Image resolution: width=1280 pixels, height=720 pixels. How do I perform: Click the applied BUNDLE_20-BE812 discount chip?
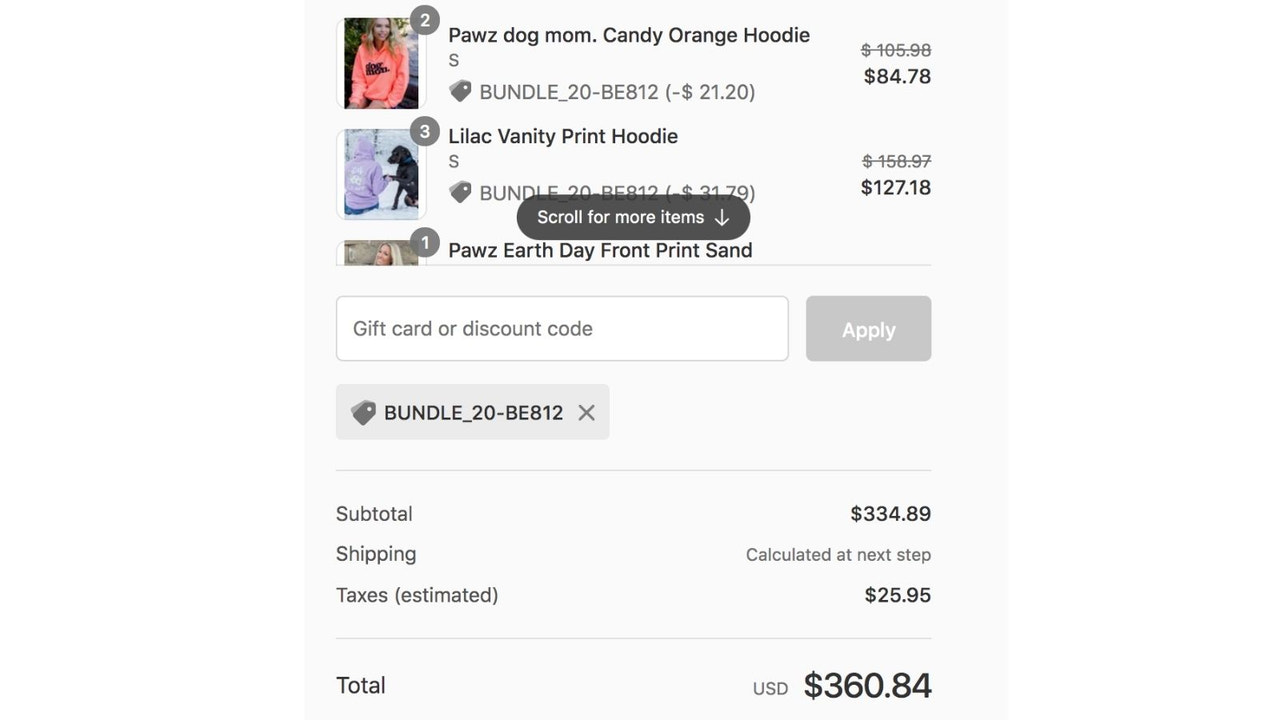[472, 412]
